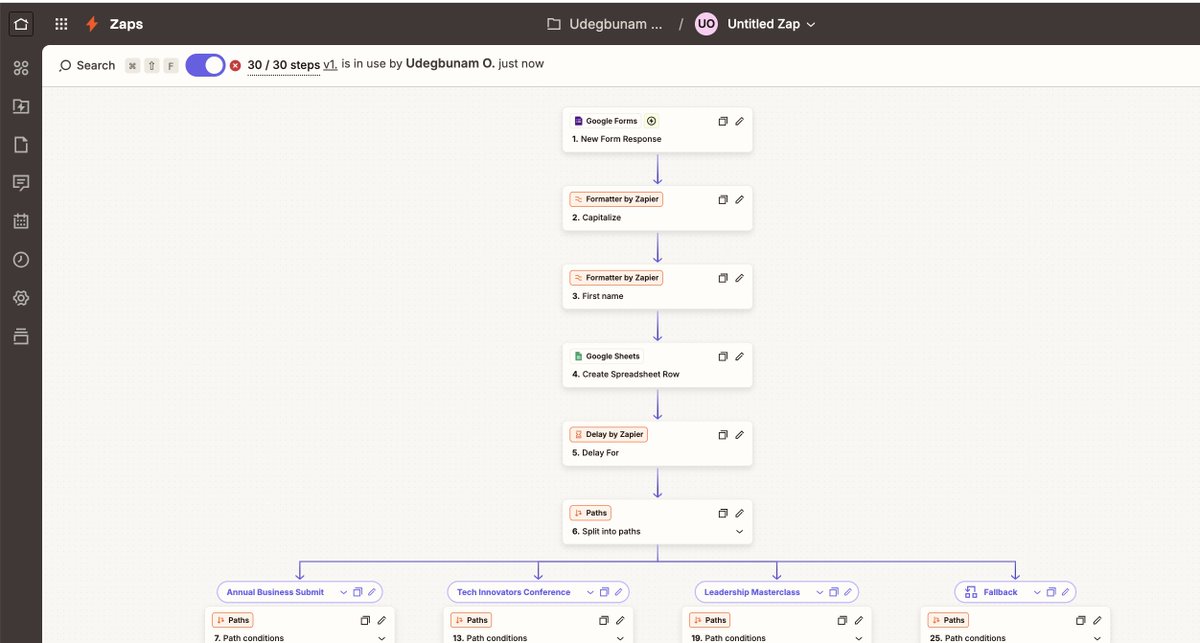Open the lightning folder icon in sidebar
Screen dimensions: 1200x643
[21, 106]
